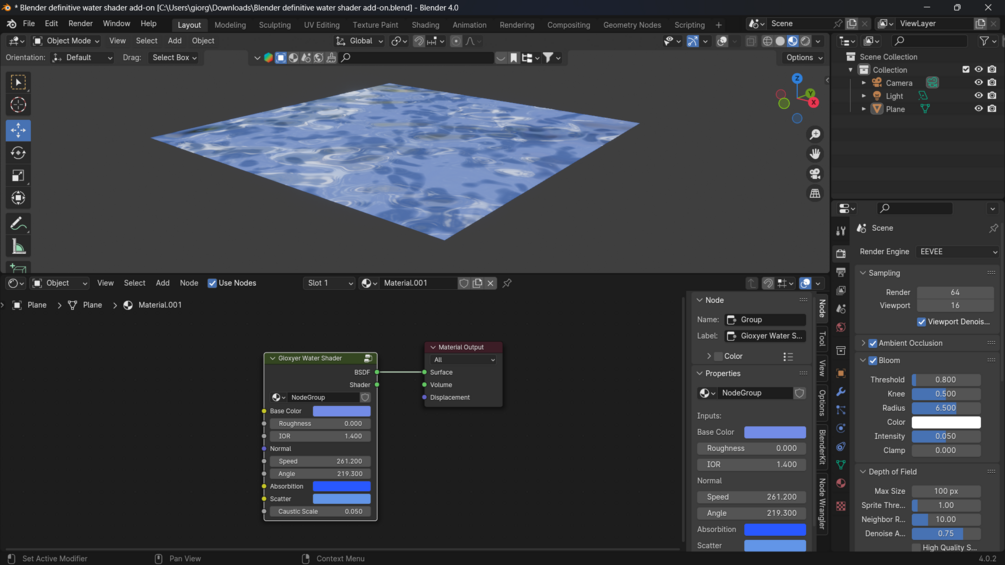Toggle fake user shield for Material.001

(x=464, y=283)
